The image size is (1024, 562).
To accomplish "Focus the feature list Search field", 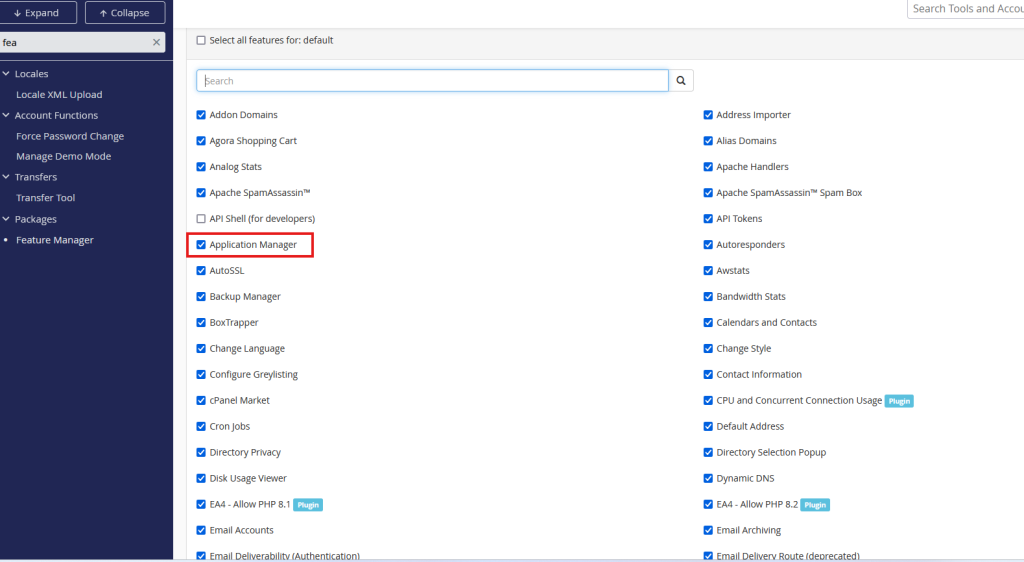I will pyautogui.click(x=432, y=81).
